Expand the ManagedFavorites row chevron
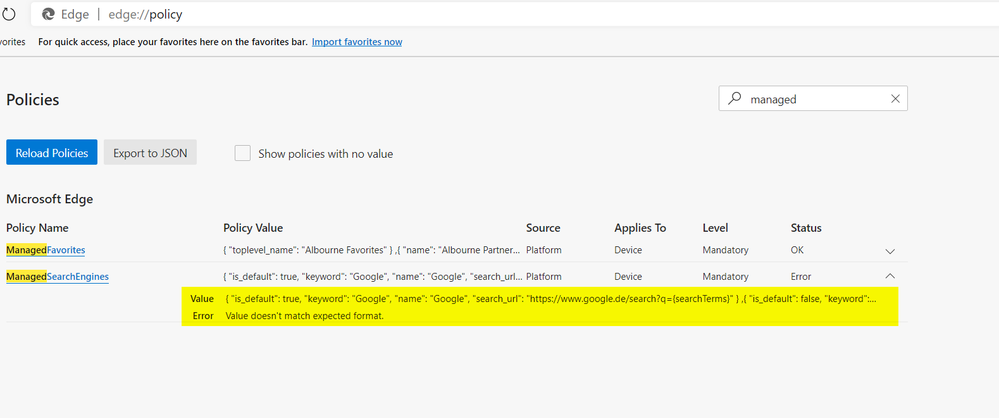This screenshot has width=999, height=418. tap(890, 251)
